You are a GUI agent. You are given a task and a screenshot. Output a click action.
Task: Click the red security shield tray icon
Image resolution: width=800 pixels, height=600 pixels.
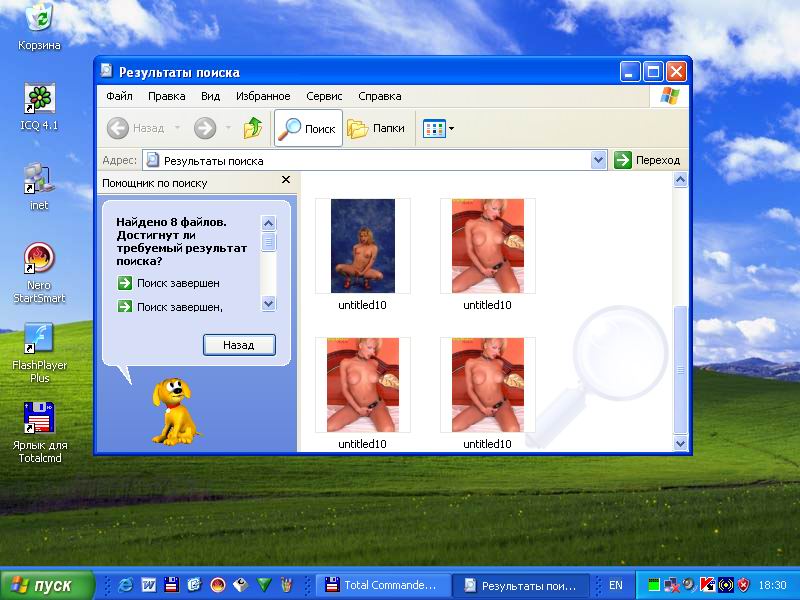pyautogui.click(x=743, y=585)
